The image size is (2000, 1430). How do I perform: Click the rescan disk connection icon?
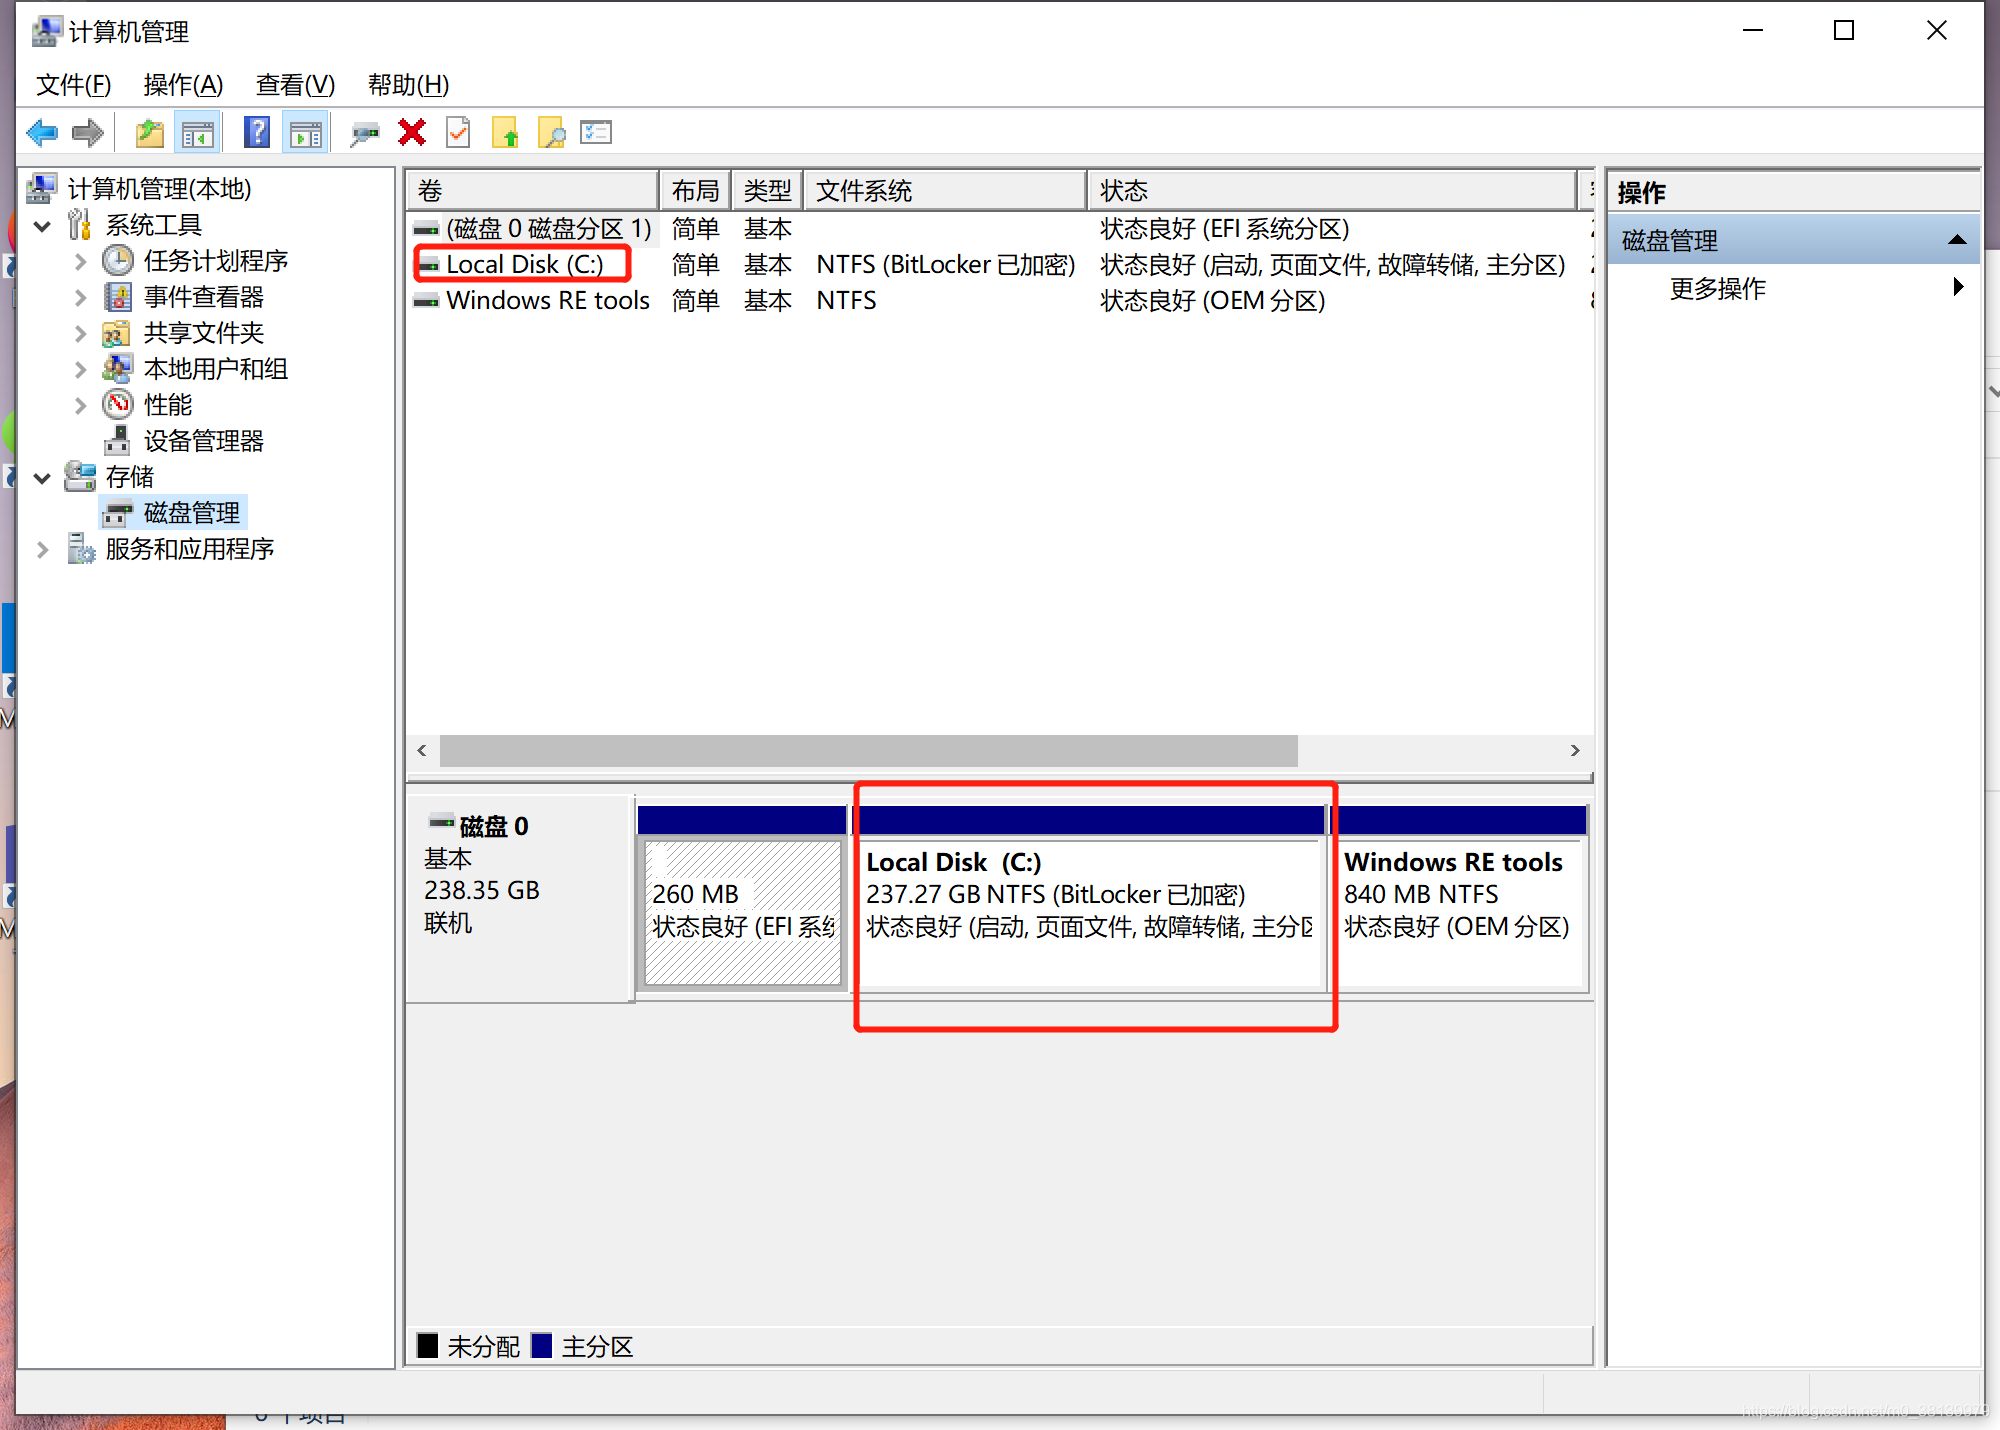(x=364, y=132)
